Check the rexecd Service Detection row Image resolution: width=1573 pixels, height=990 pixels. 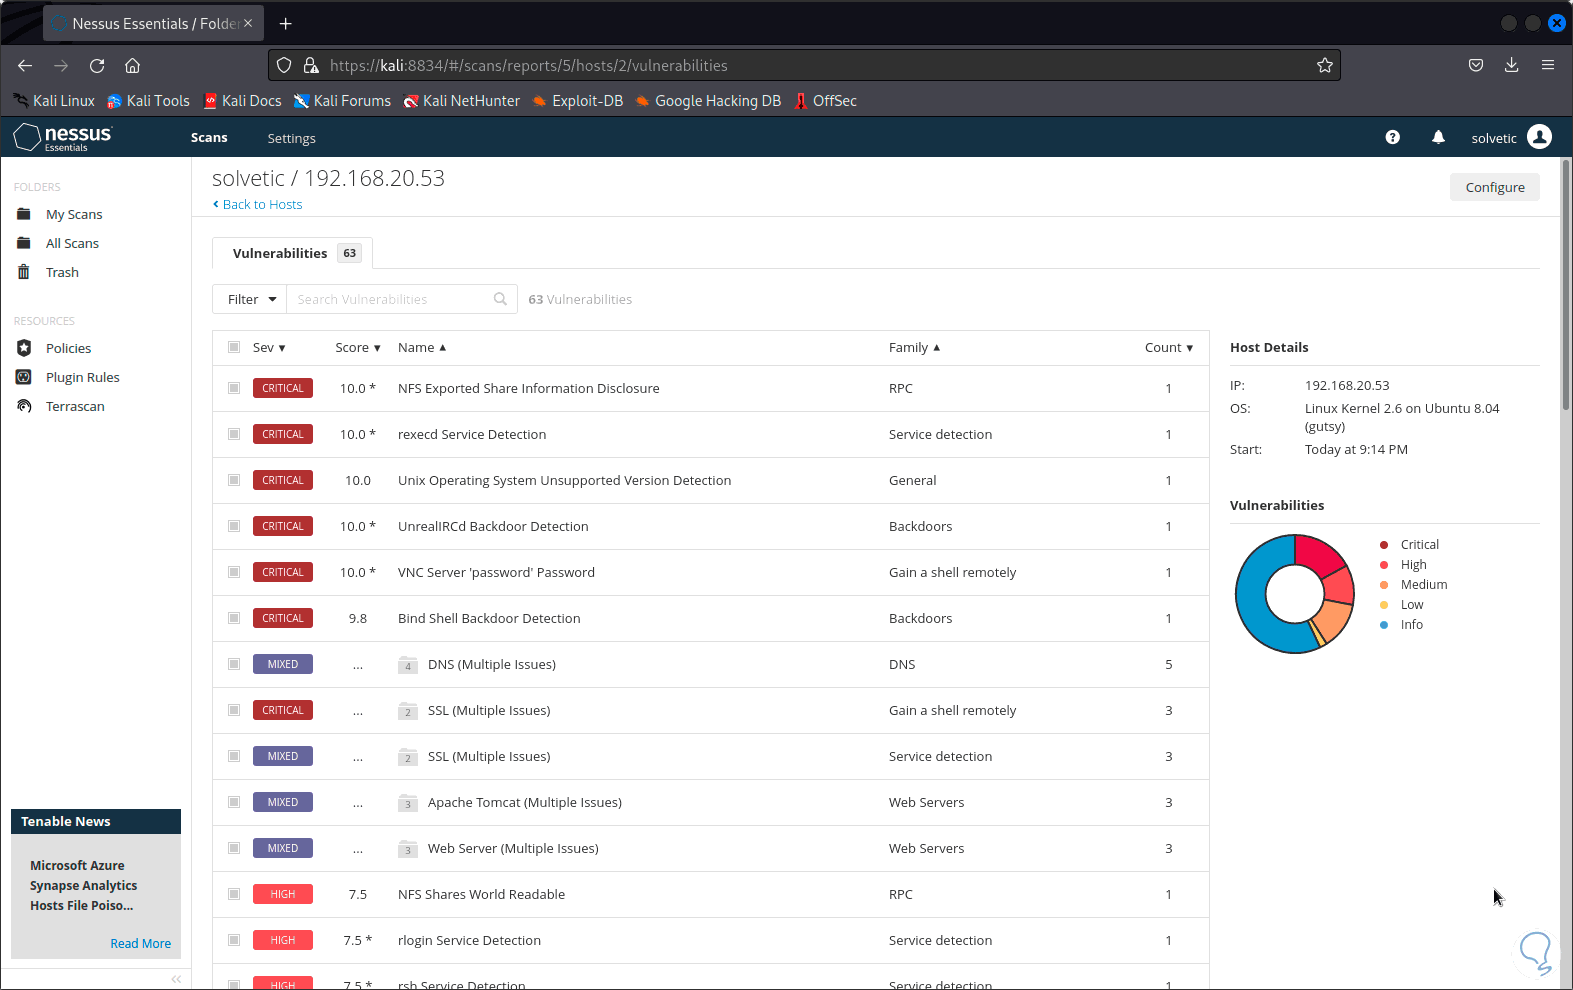point(234,434)
